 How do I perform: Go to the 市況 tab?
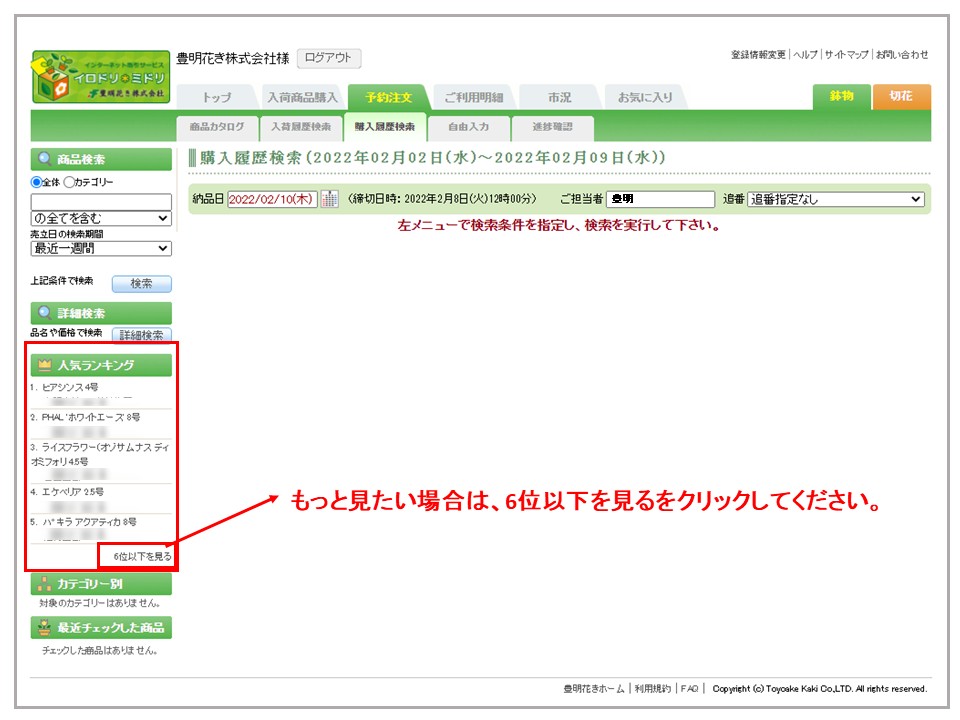559,98
